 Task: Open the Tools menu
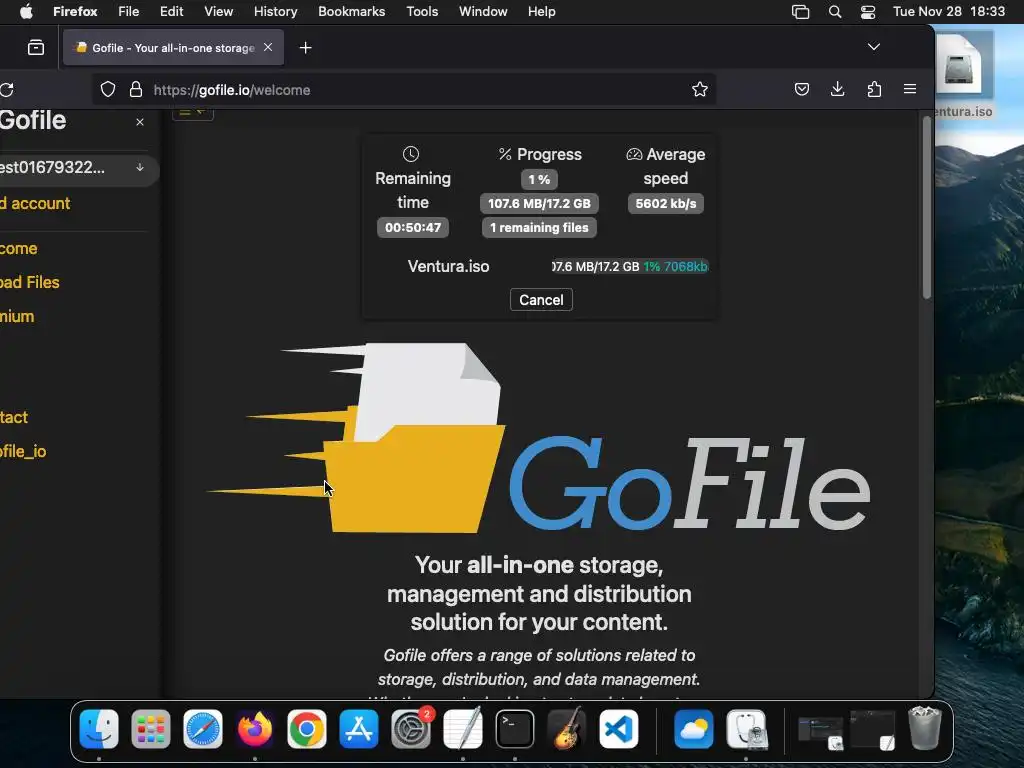coord(422,11)
